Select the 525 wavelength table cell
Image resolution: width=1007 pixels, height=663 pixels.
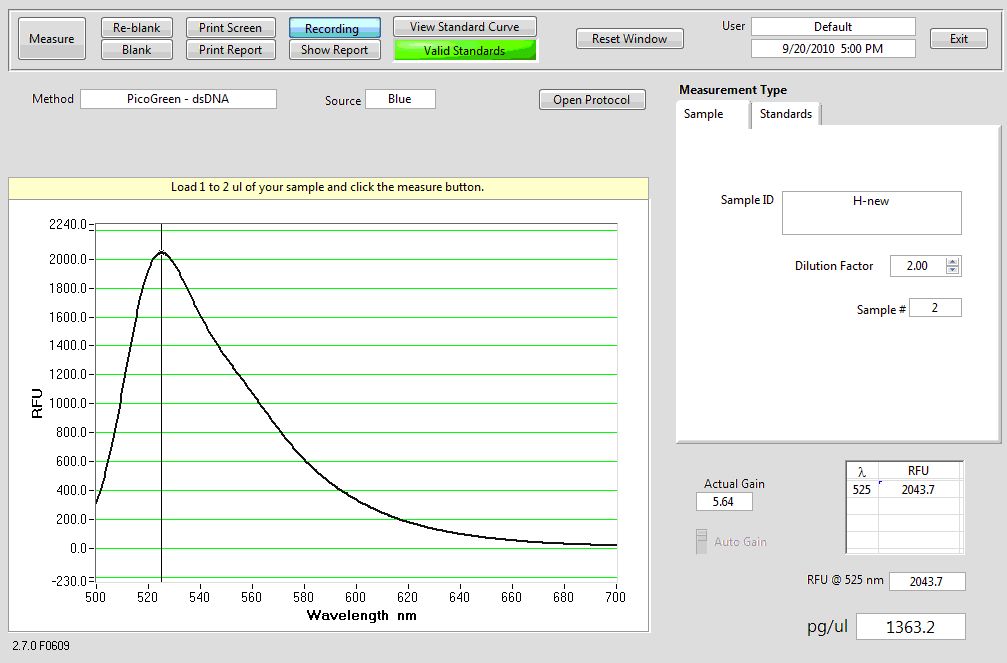862,490
